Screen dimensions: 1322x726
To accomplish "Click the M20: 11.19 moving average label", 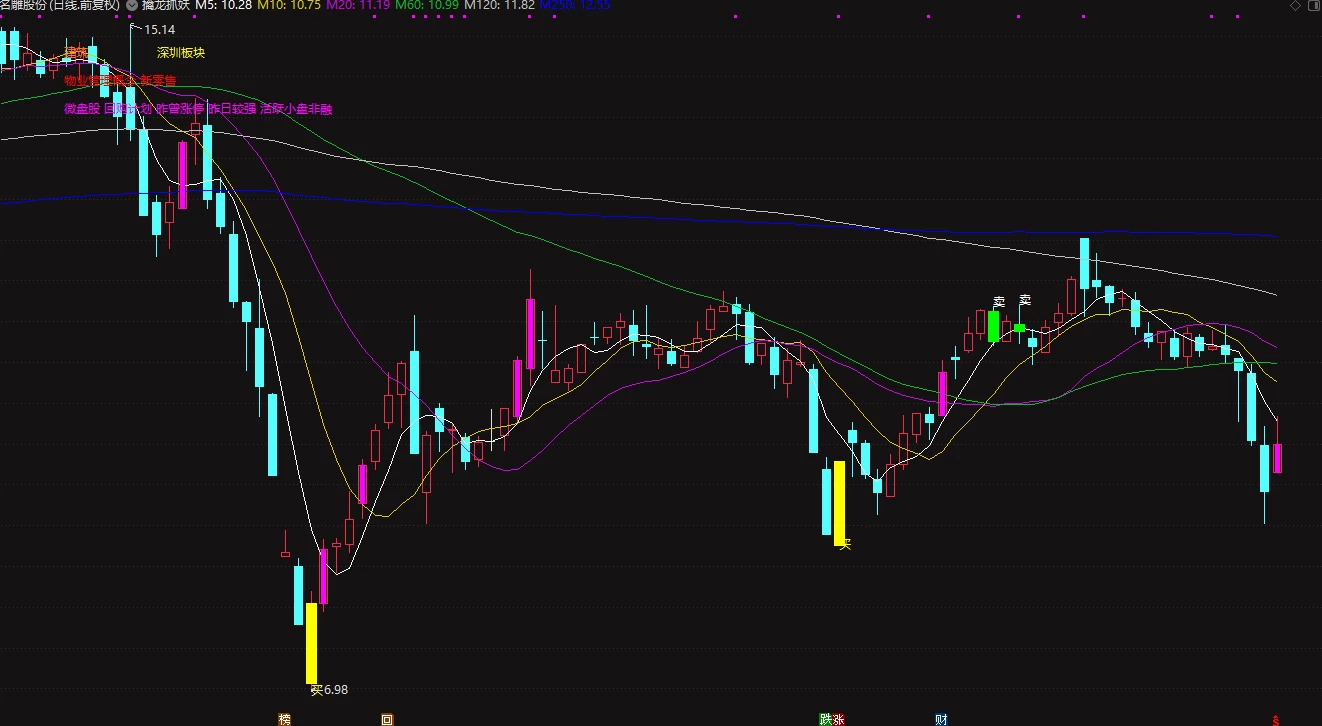I will 359,6.
